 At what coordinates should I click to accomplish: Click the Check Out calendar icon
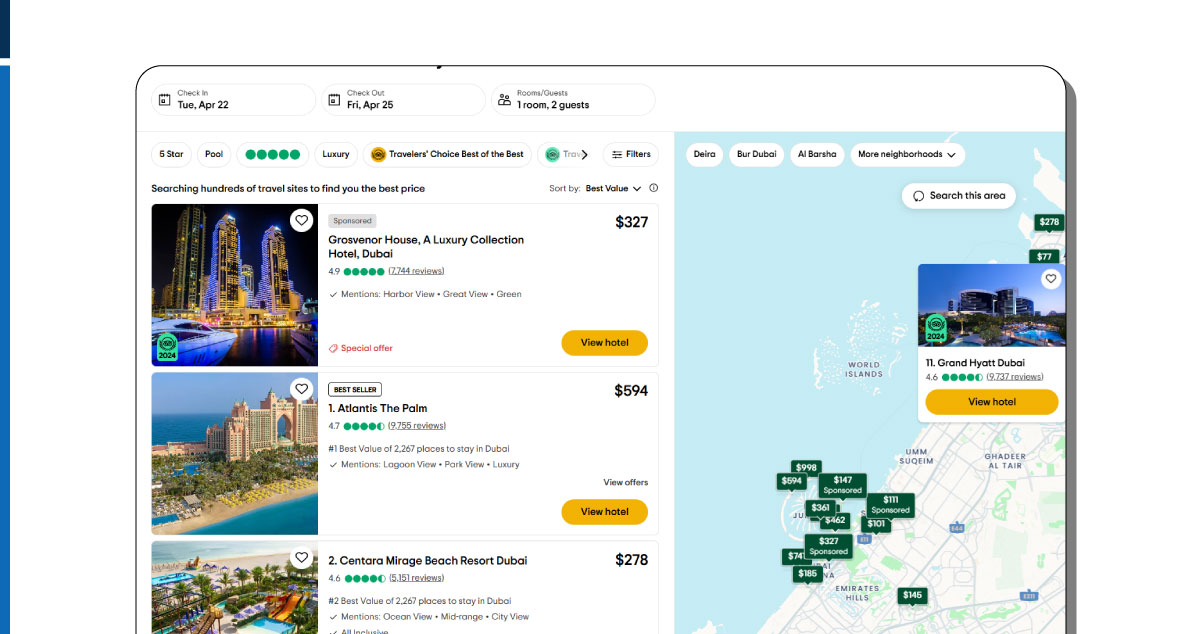pos(334,99)
